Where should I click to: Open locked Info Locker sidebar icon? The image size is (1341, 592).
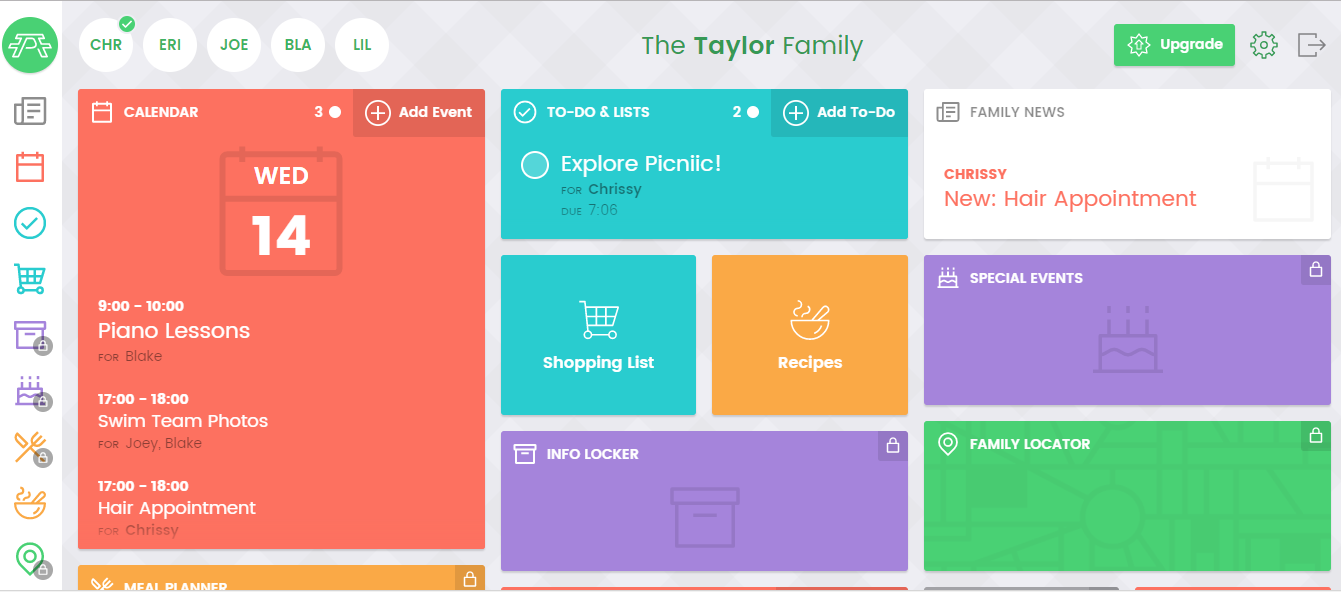[30, 336]
